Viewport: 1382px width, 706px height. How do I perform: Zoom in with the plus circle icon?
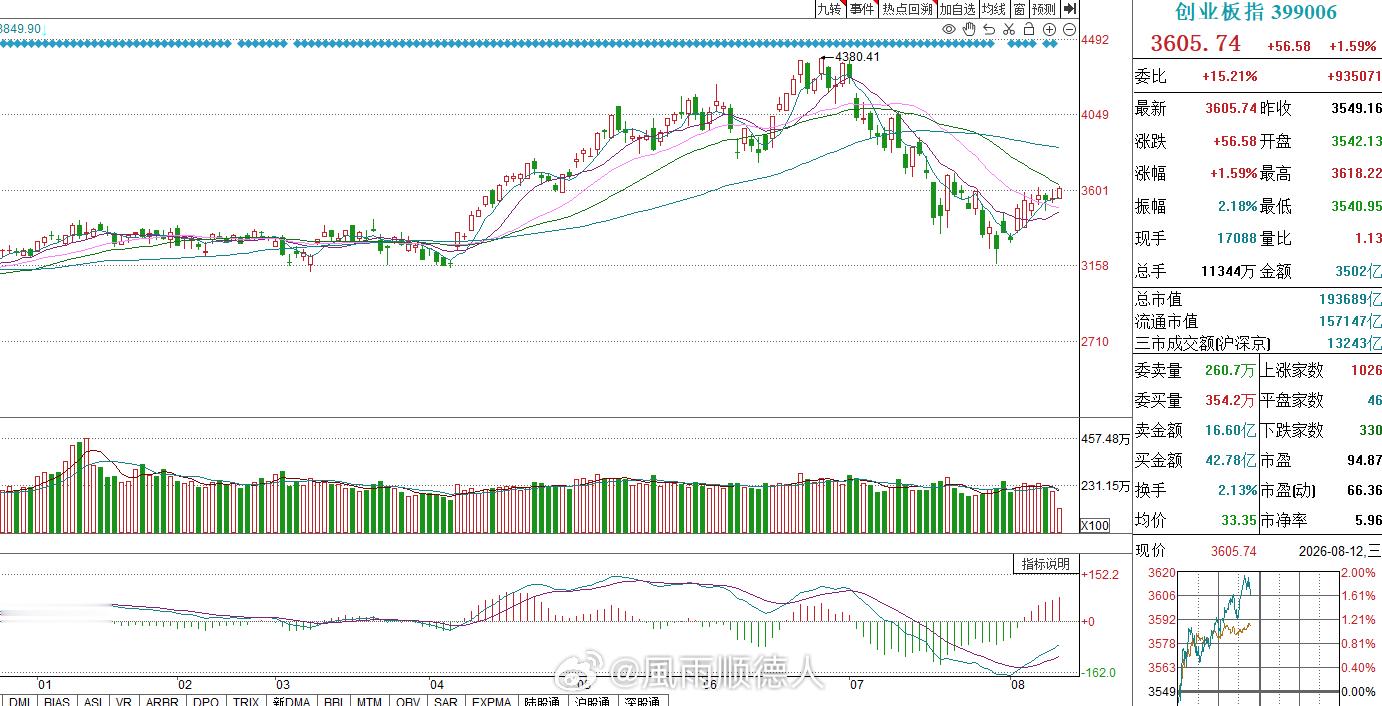(x=1049, y=29)
